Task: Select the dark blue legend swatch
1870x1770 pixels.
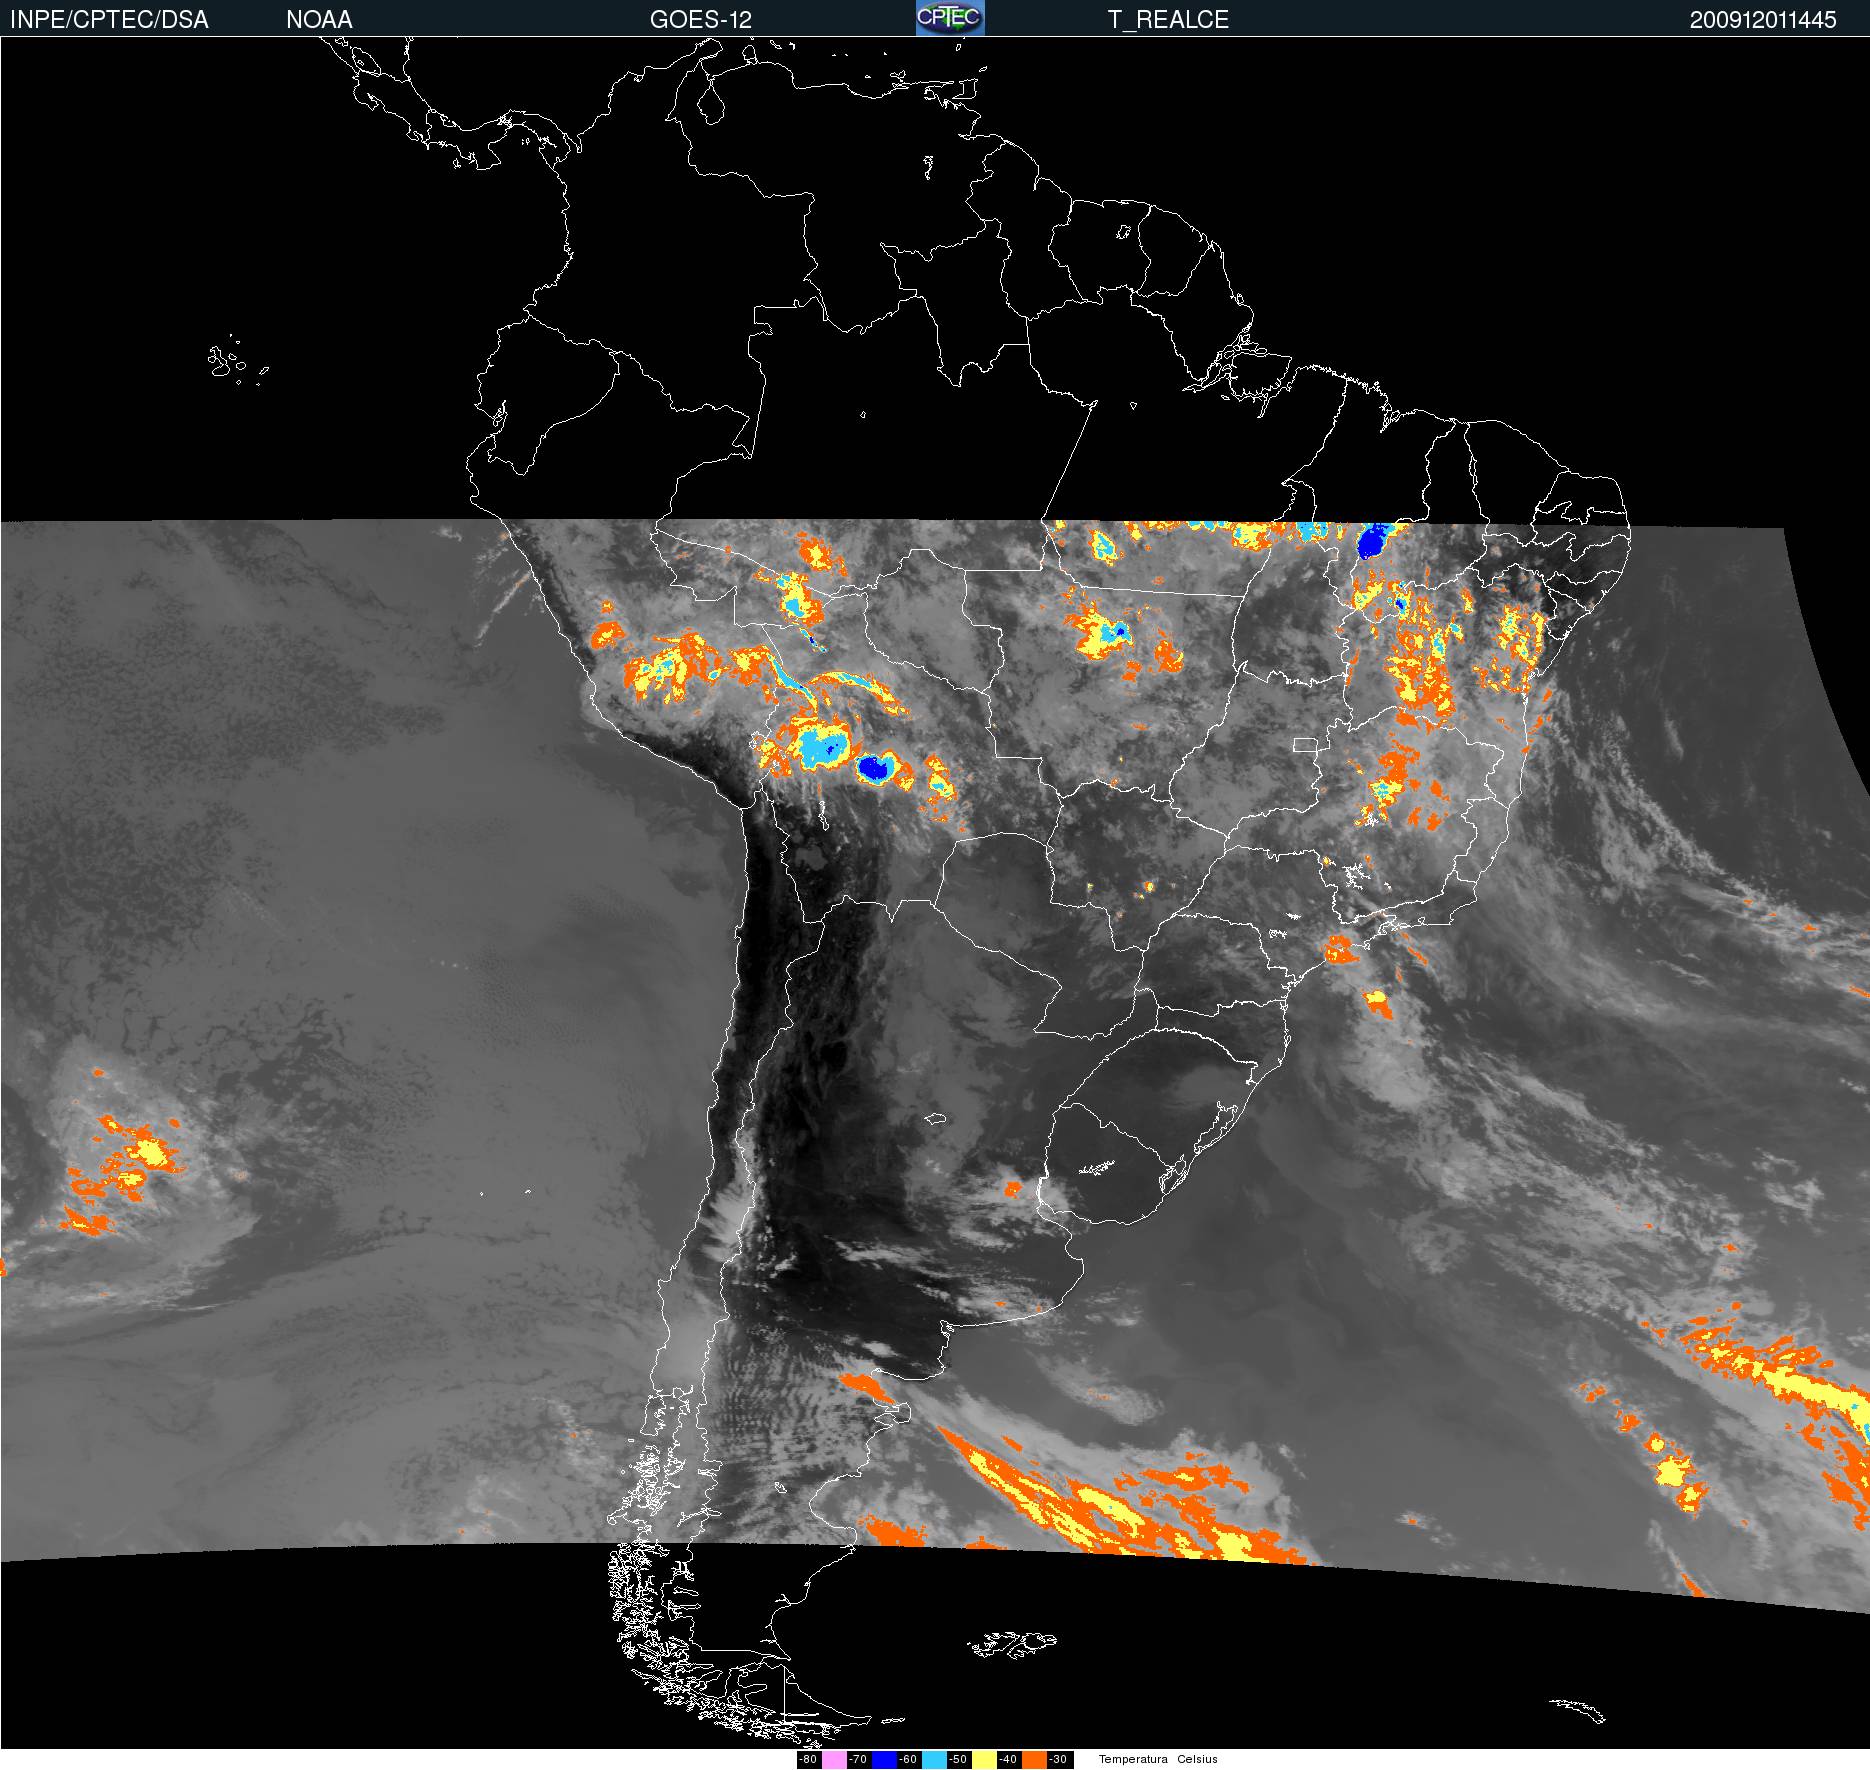Action: [884, 1759]
